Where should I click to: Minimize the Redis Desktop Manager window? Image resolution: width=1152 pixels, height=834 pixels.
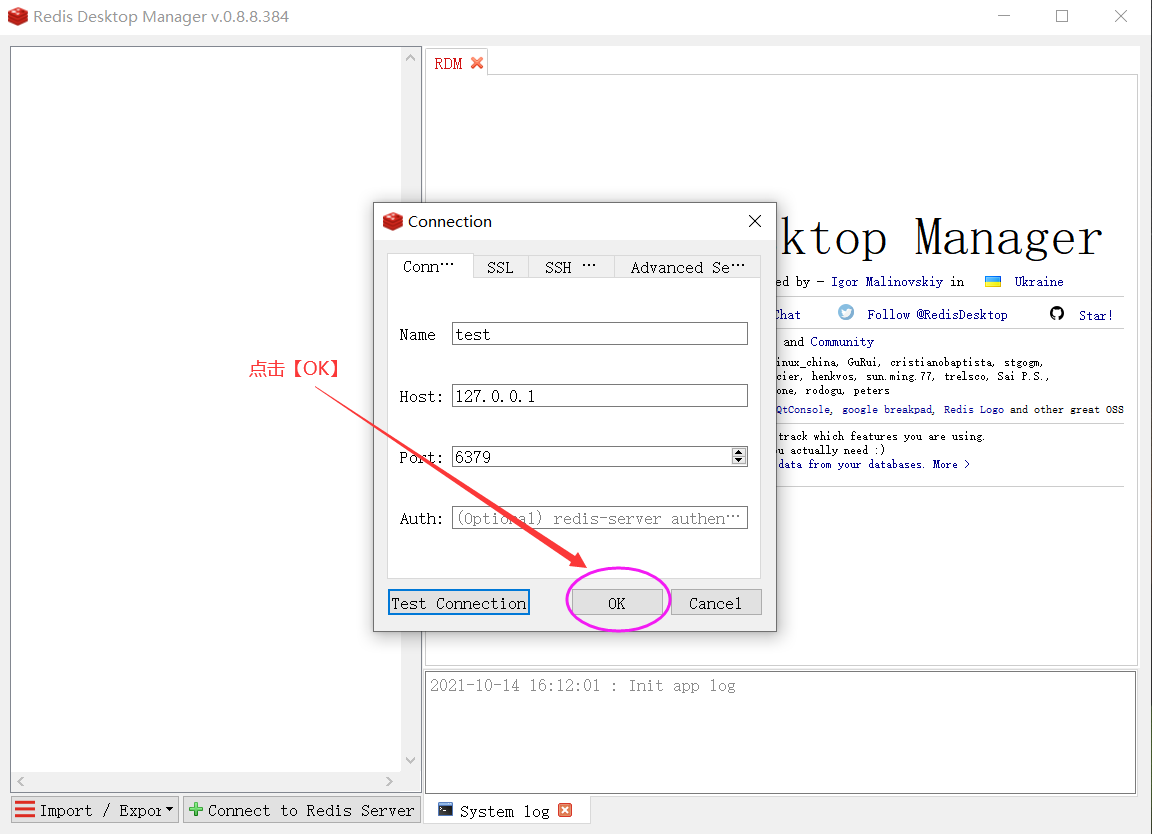coord(1004,16)
